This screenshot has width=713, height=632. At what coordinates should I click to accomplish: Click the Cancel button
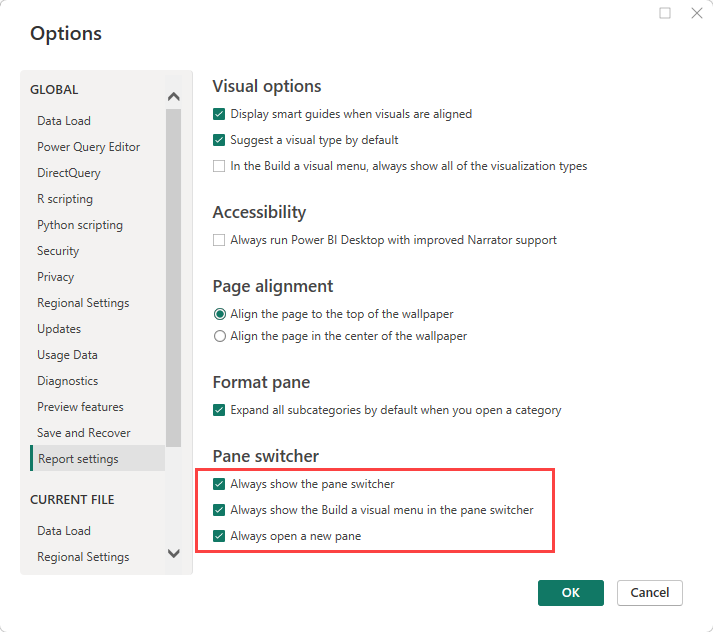pyautogui.click(x=650, y=593)
